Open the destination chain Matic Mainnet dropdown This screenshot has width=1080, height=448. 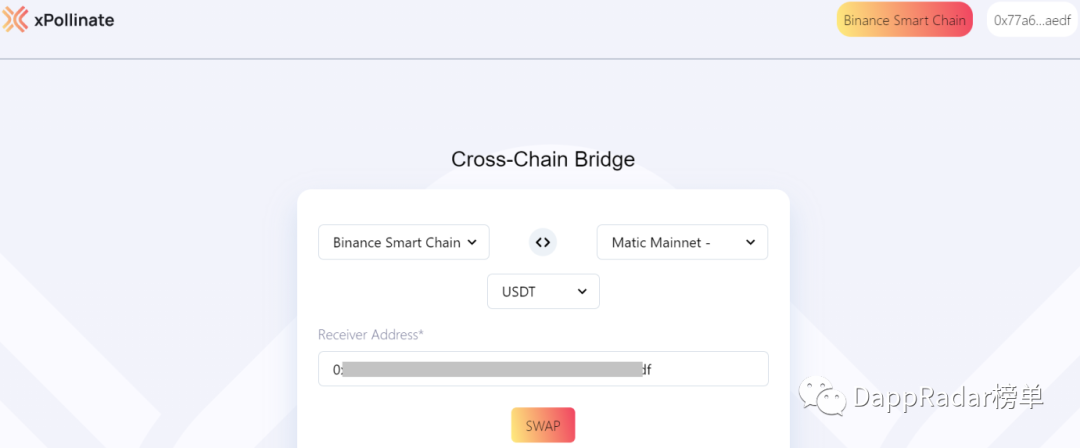pyautogui.click(x=682, y=242)
